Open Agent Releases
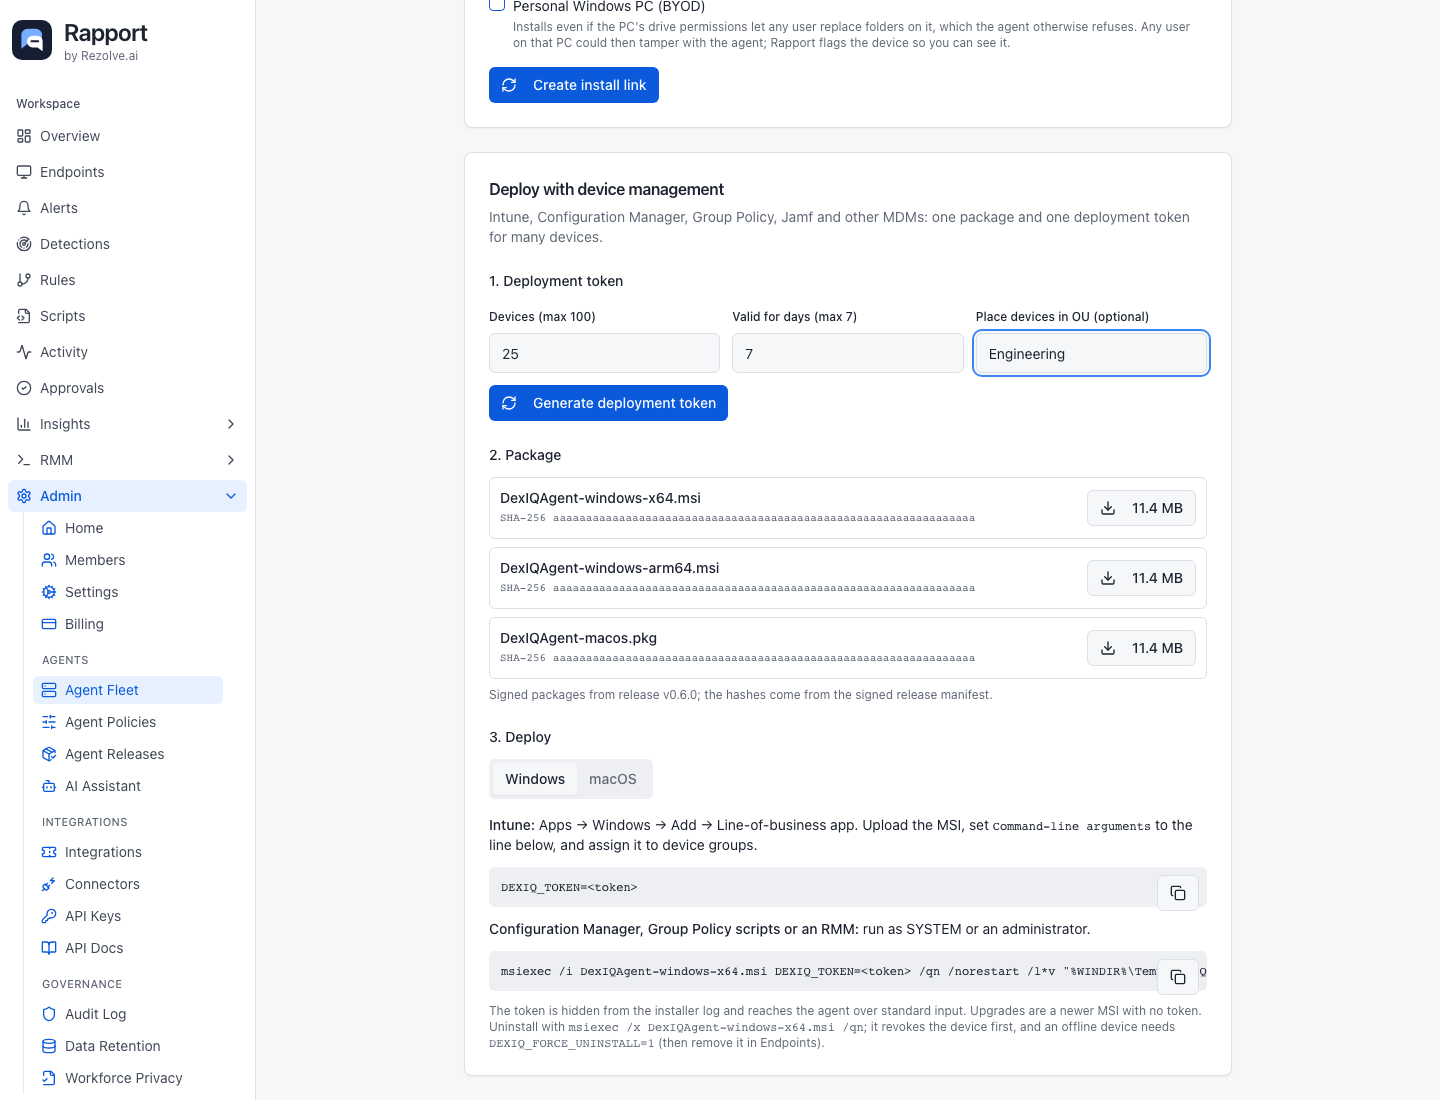This screenshot has width=1440, height=1100. 128,754
